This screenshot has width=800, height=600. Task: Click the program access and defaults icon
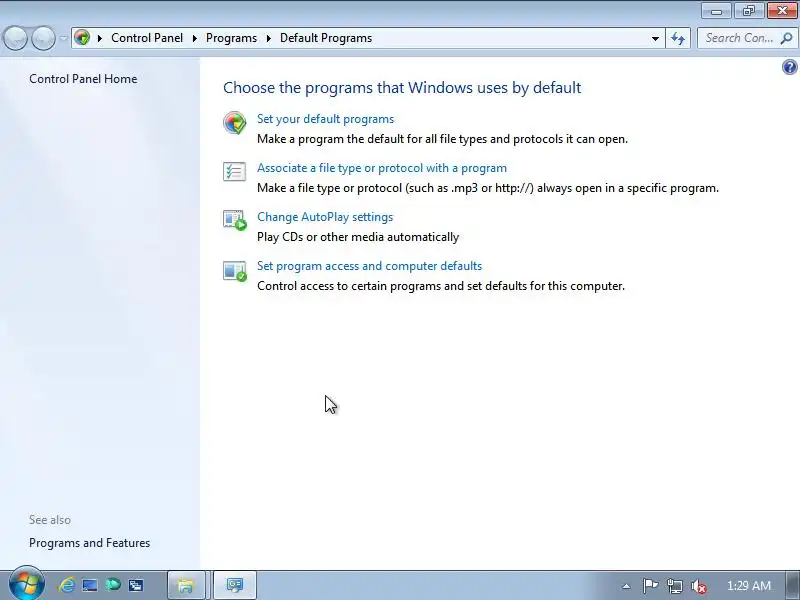coord(235,270)
